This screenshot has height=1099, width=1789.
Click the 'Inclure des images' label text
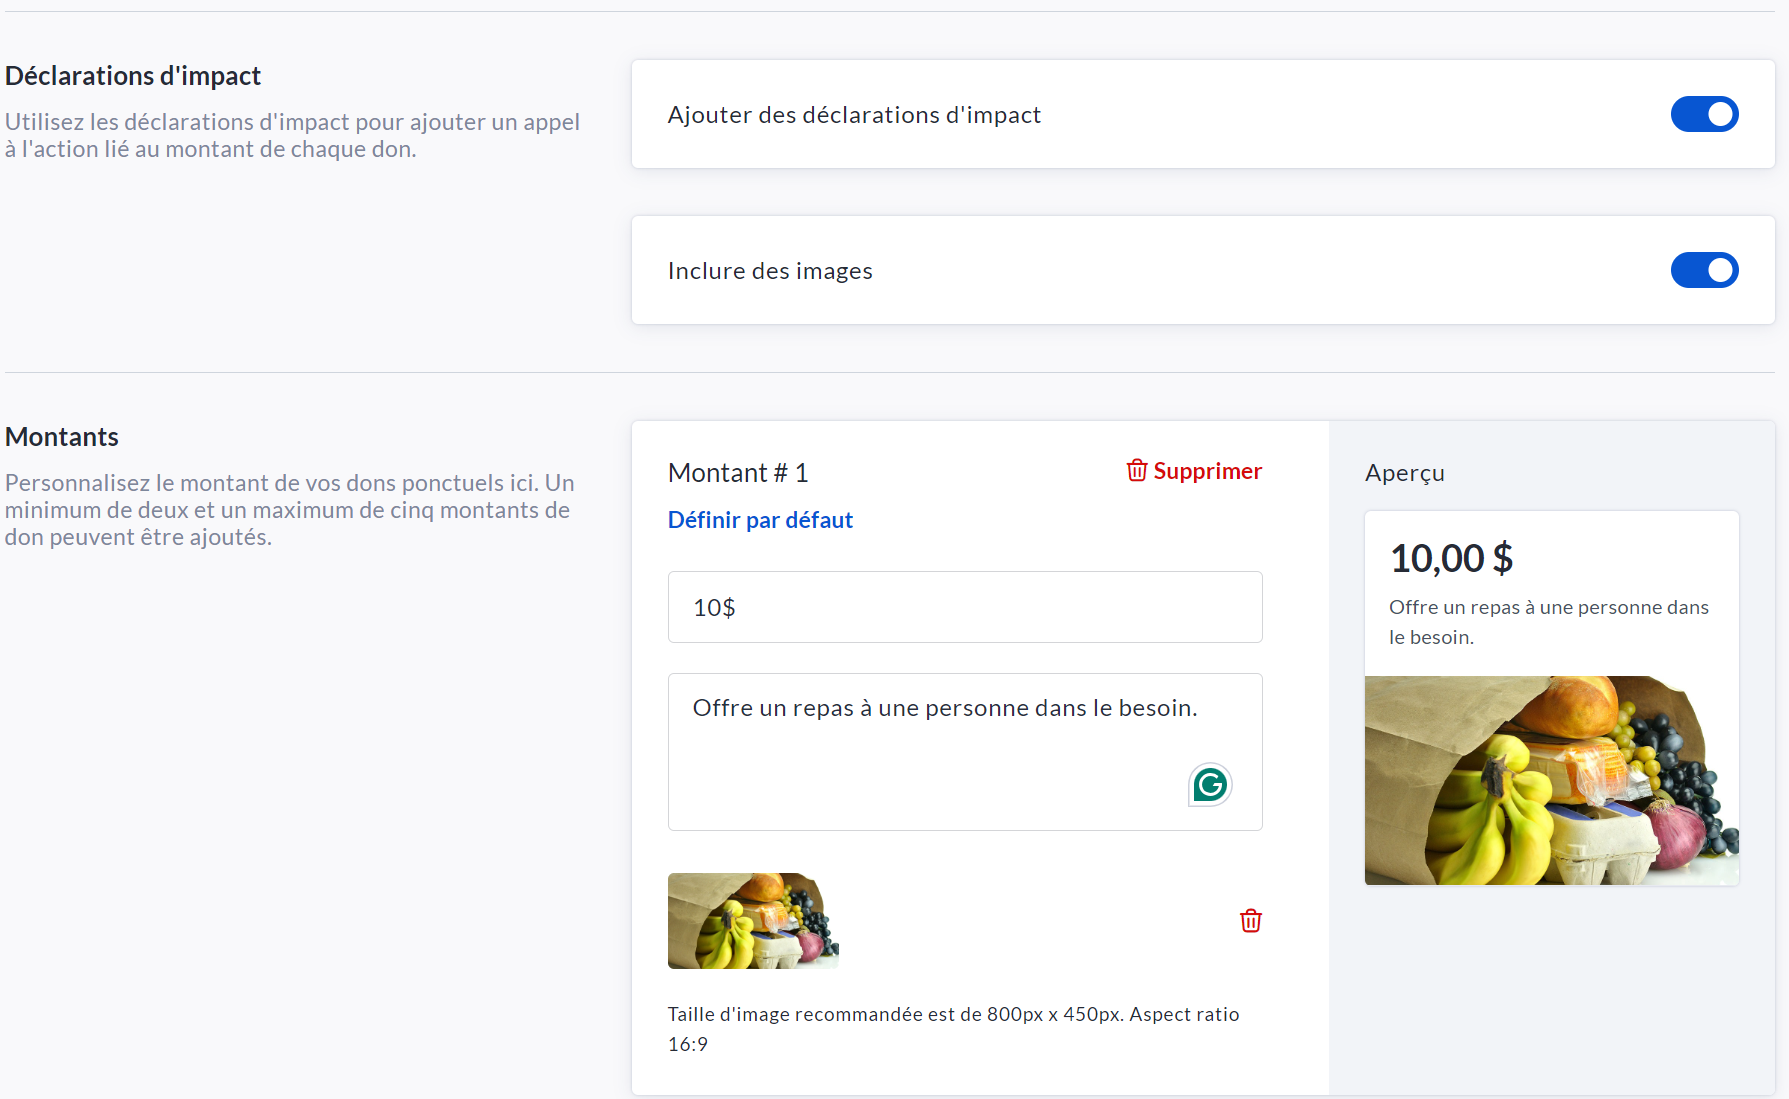coord(770,271)
